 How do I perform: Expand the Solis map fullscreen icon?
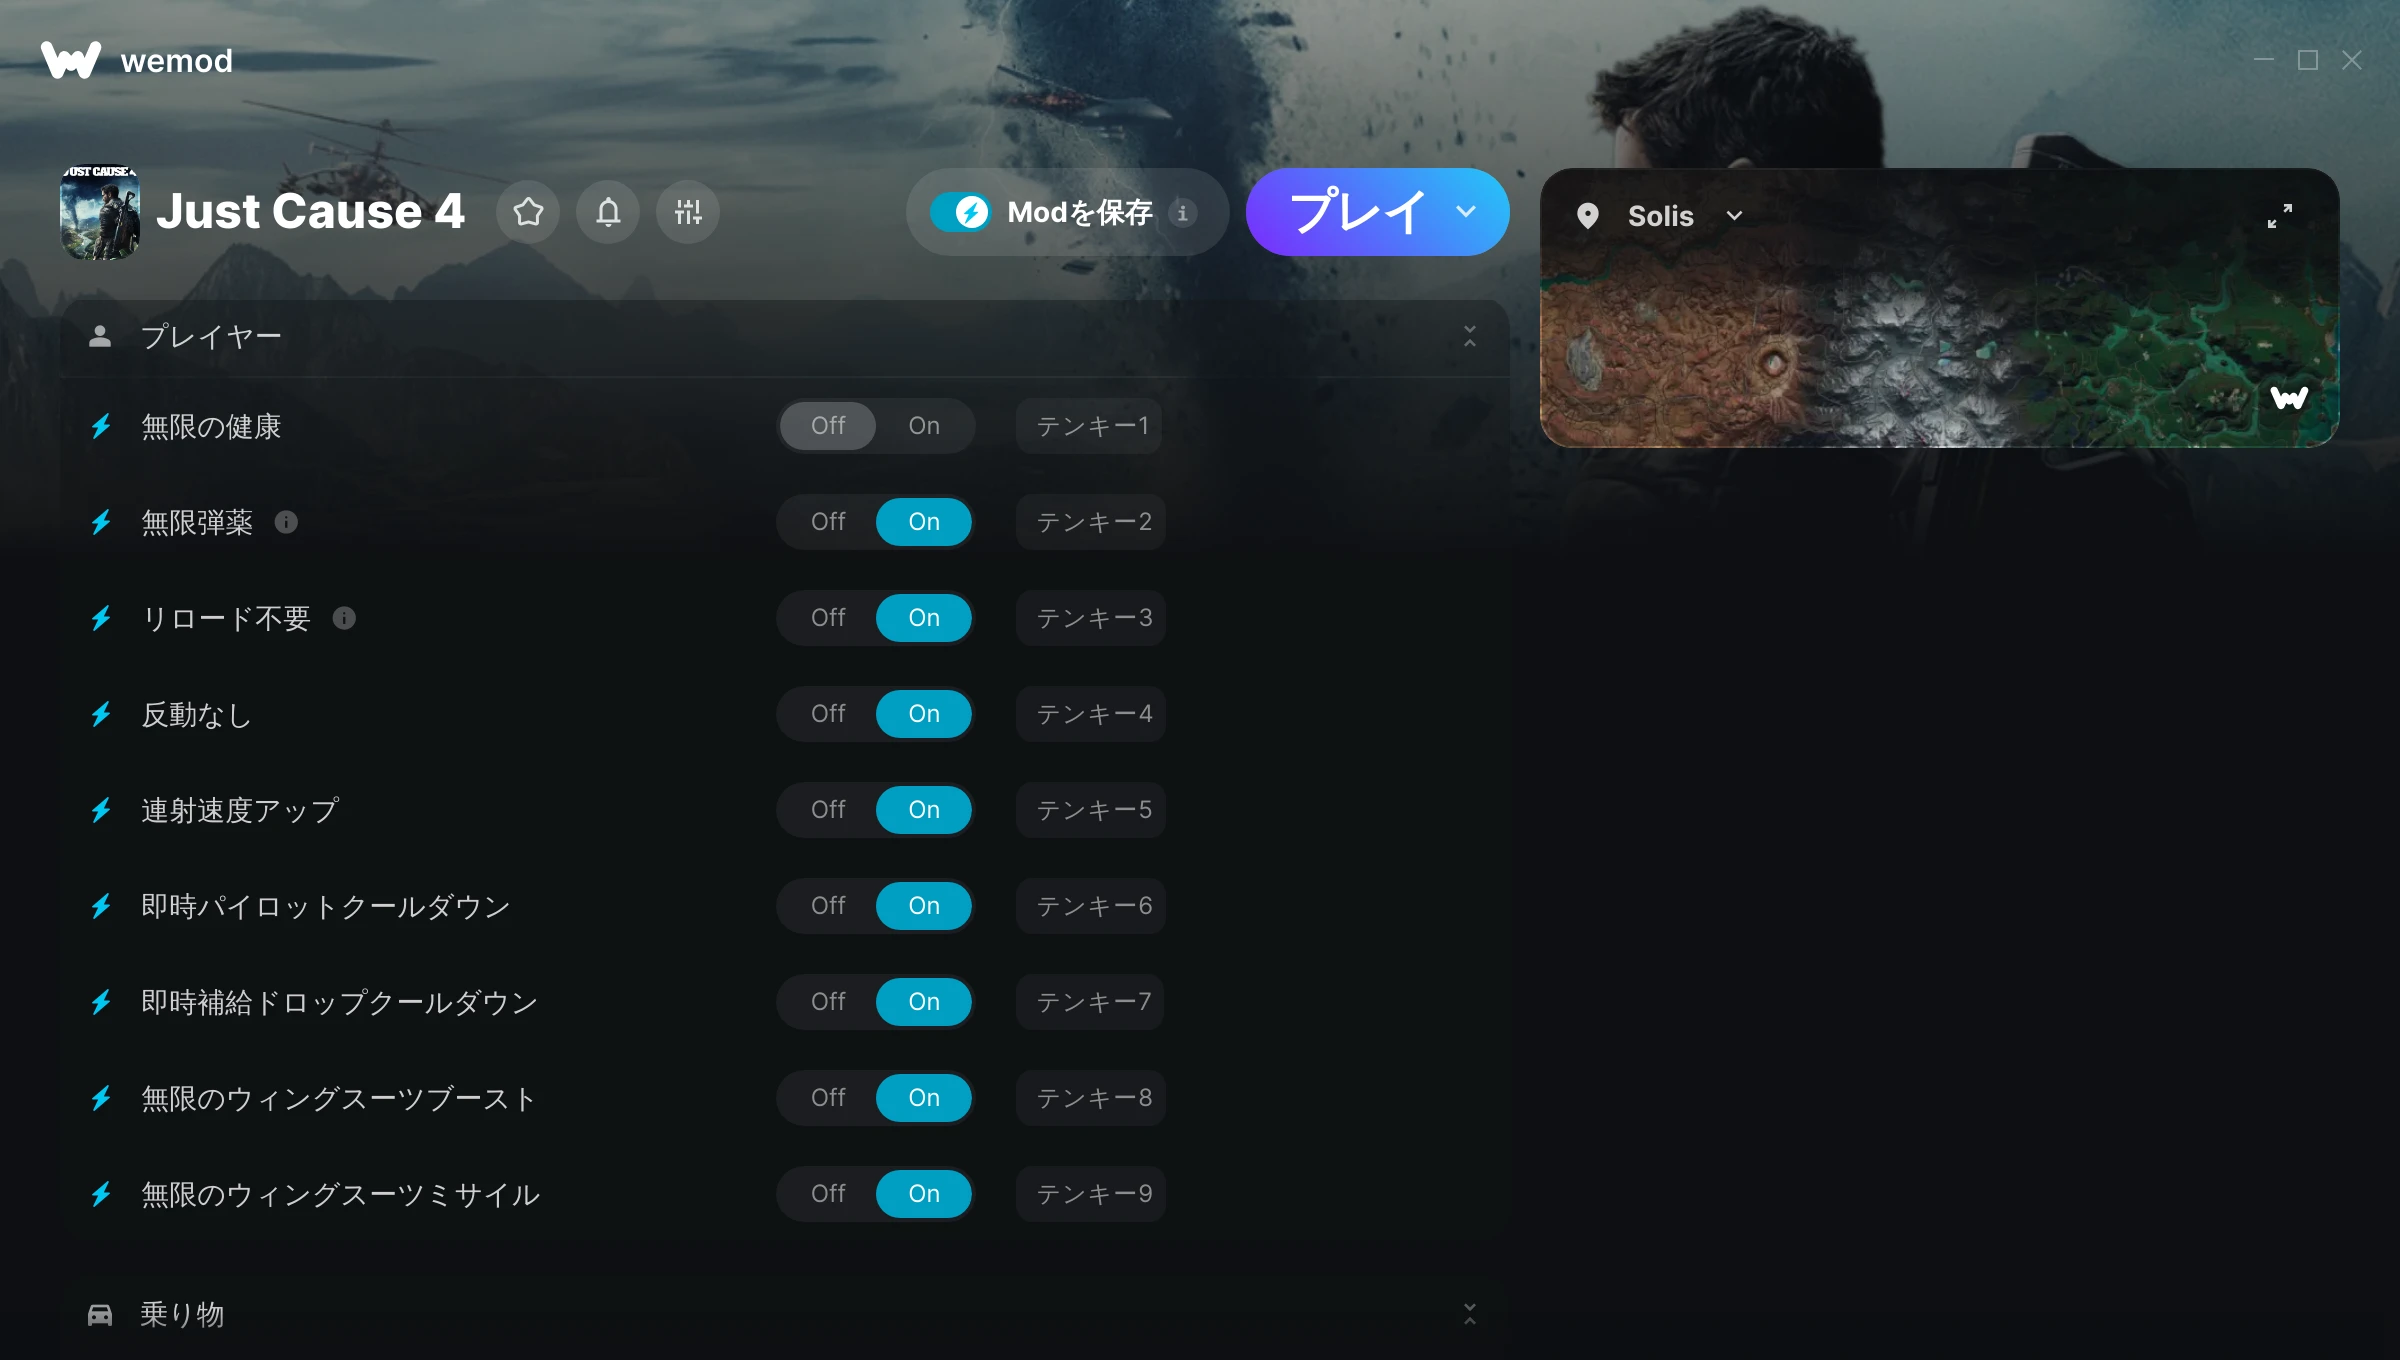coord(2279,216)
